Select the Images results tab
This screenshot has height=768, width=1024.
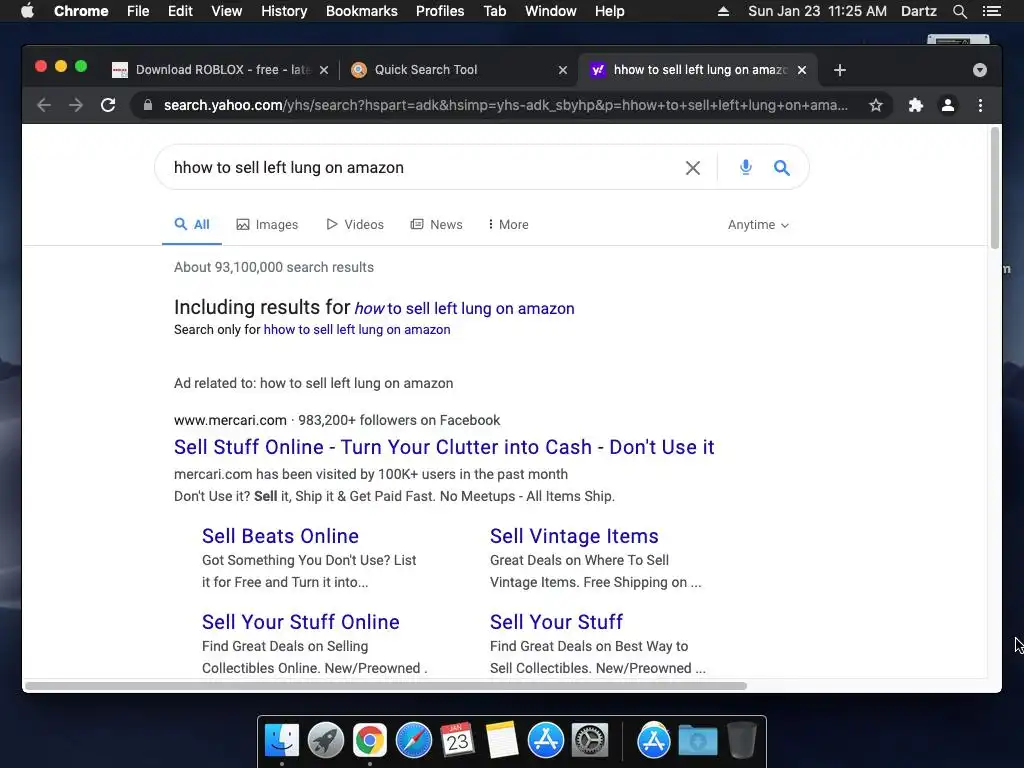click(267, 225)
